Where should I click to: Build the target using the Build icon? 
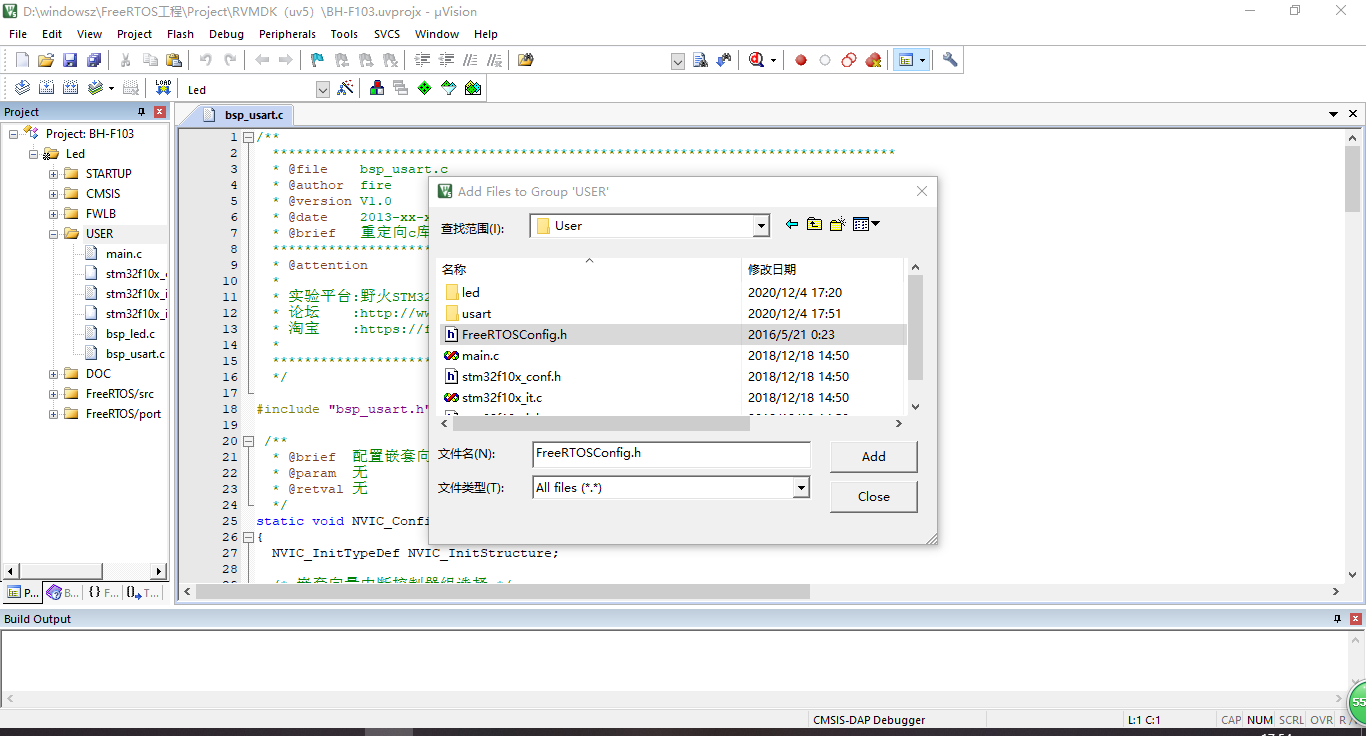click(46, 87)
